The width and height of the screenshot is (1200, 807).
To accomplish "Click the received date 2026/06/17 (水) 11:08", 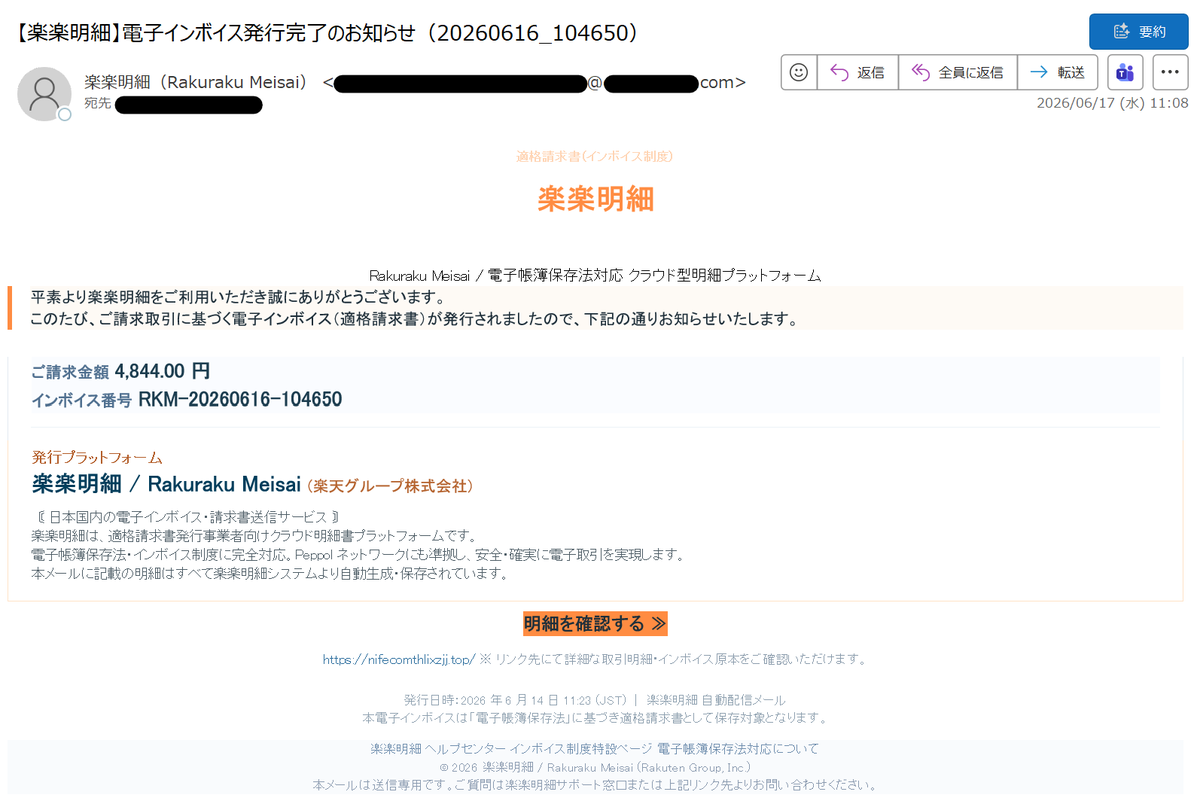I will tap(1112, 103).
